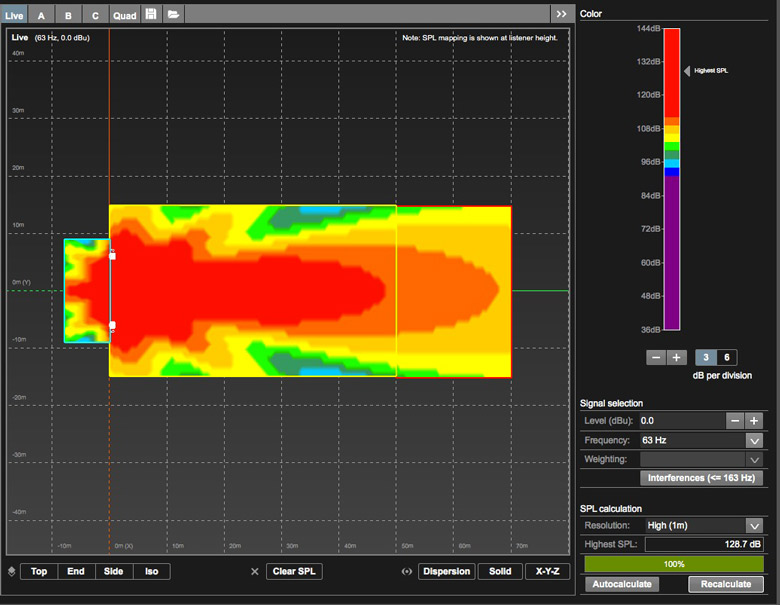Click the small cyan-bordered SPL area
Screen dimensions: 780x605
(x=87, y=291)
